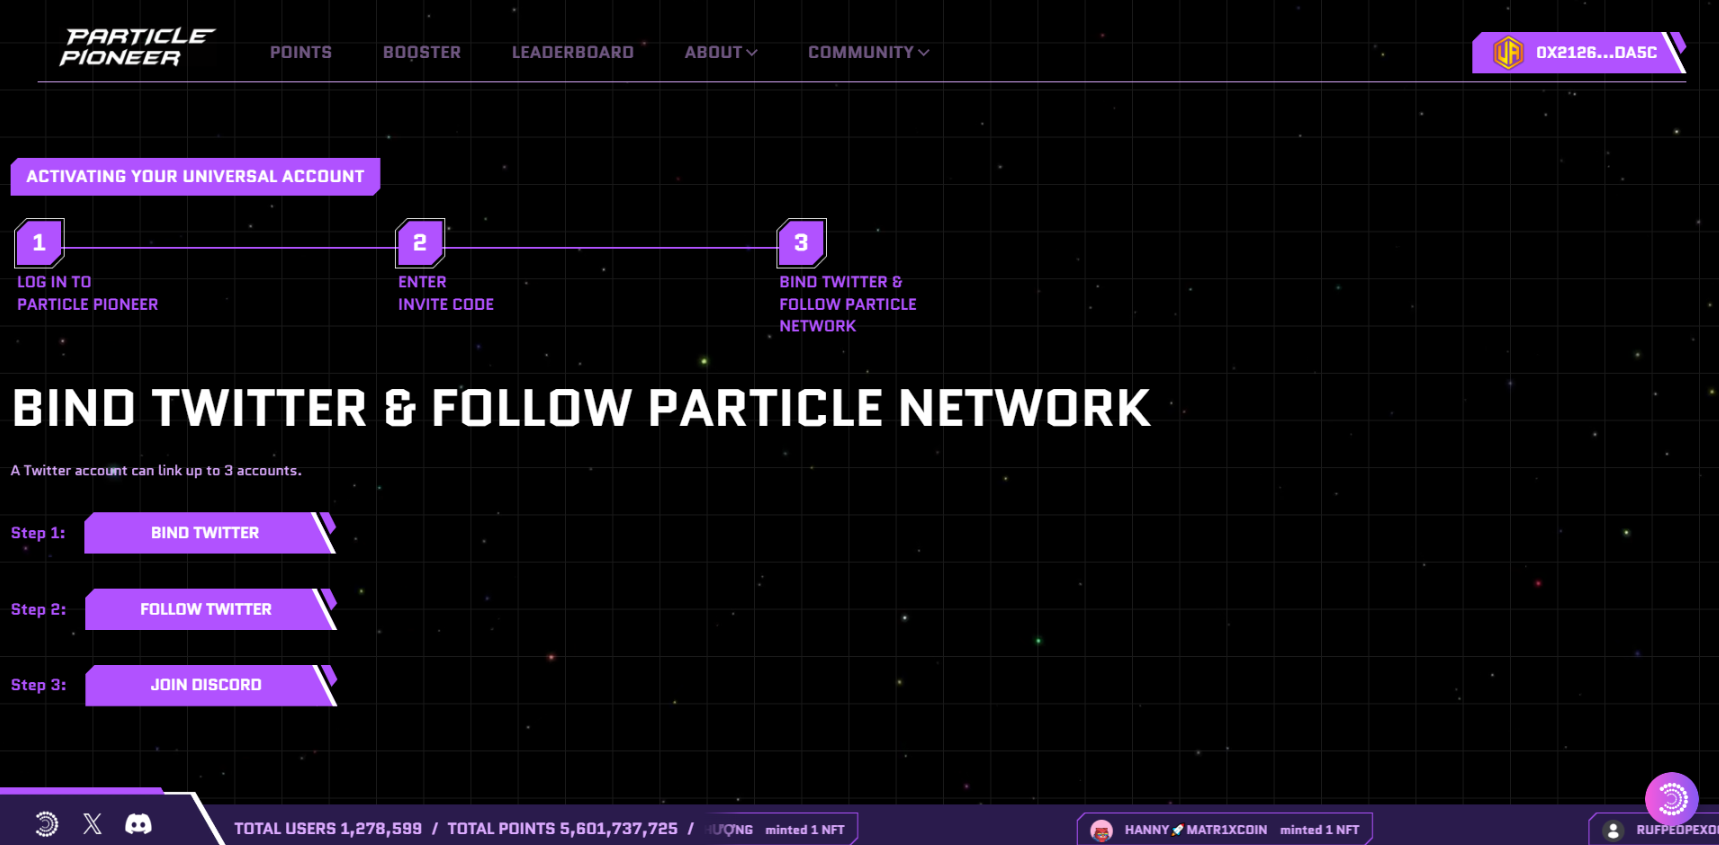Open the wallet account 0X2126...DA5C button

[x=1578, y=52]
